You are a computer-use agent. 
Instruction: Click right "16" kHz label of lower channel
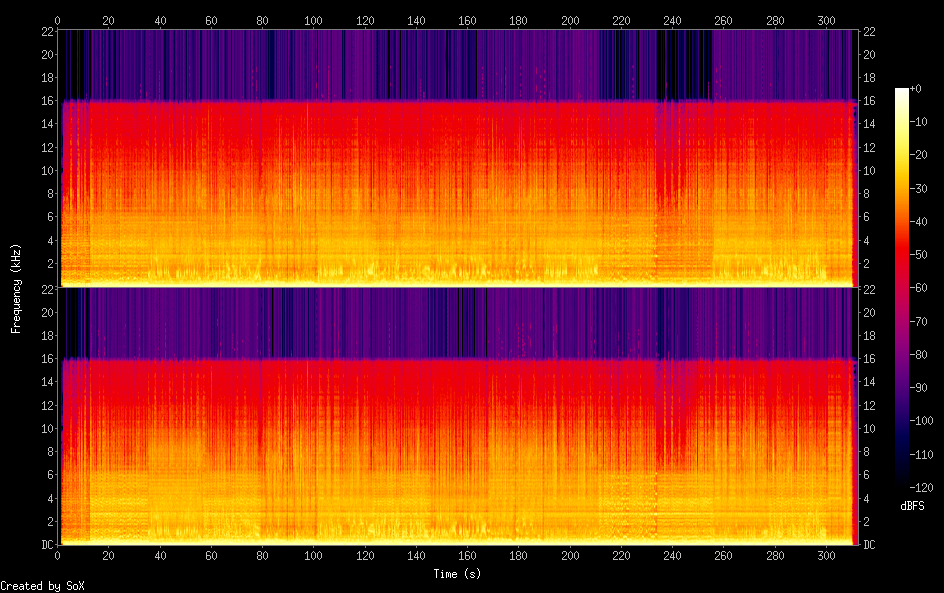click(x=869, y=359)
